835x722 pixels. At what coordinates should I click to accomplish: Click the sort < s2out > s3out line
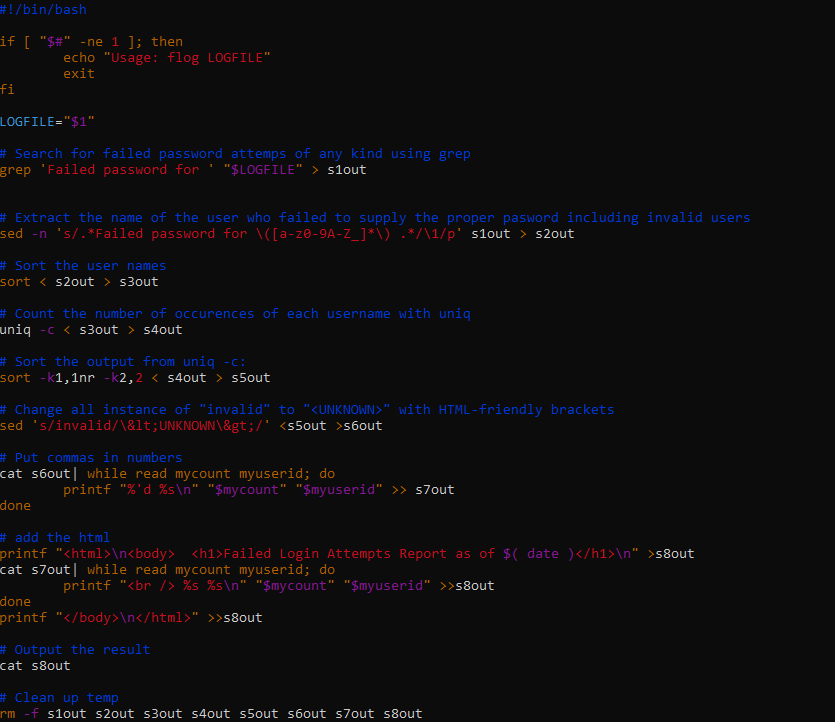pos(75,281)
